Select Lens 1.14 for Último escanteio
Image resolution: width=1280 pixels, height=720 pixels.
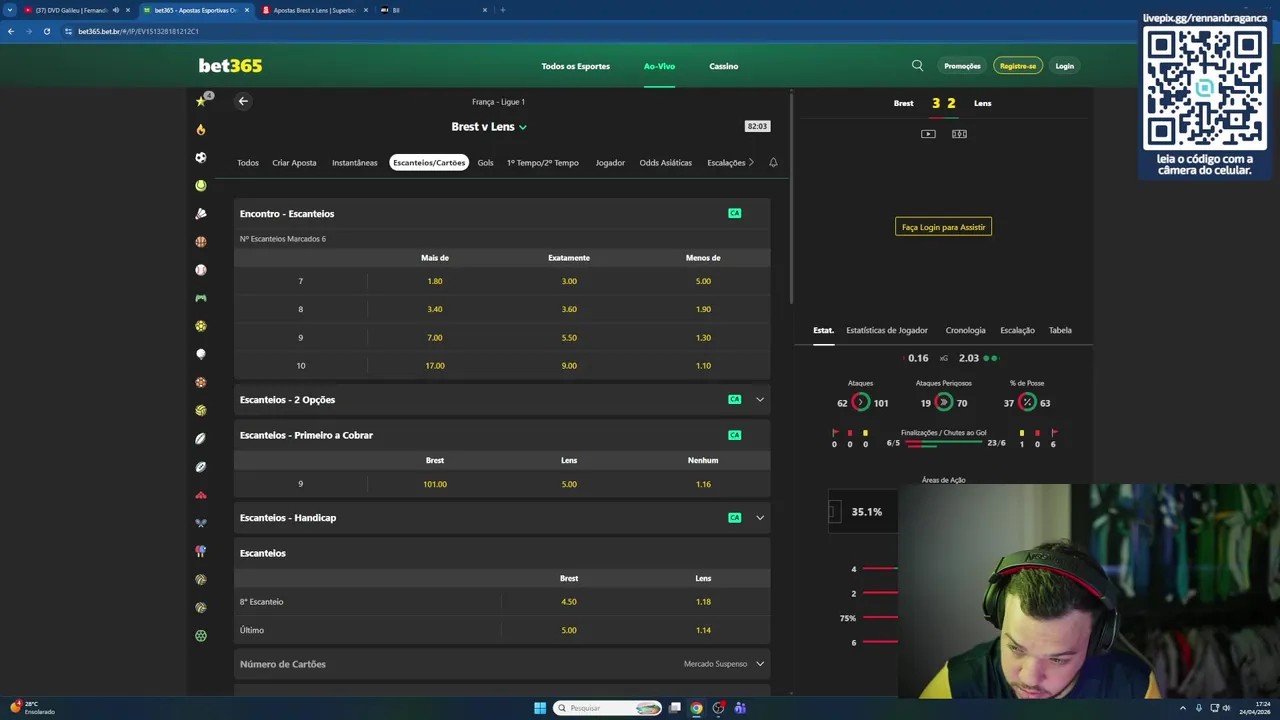(x=703, y=630)
